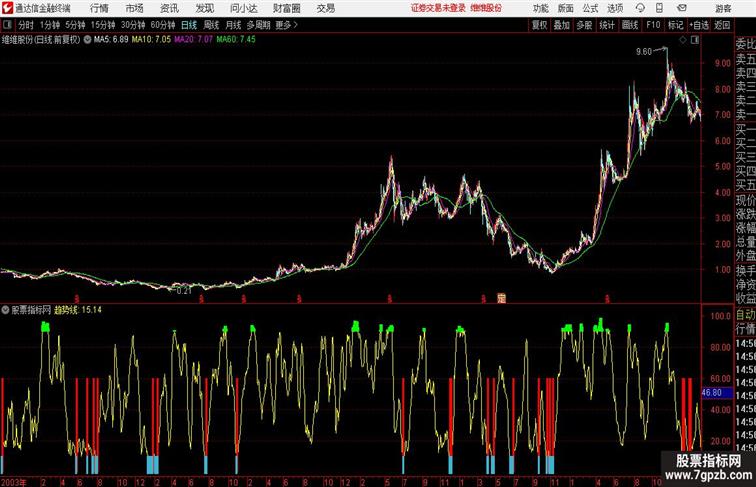Open the 功能 menu

[x=541, y=8]
